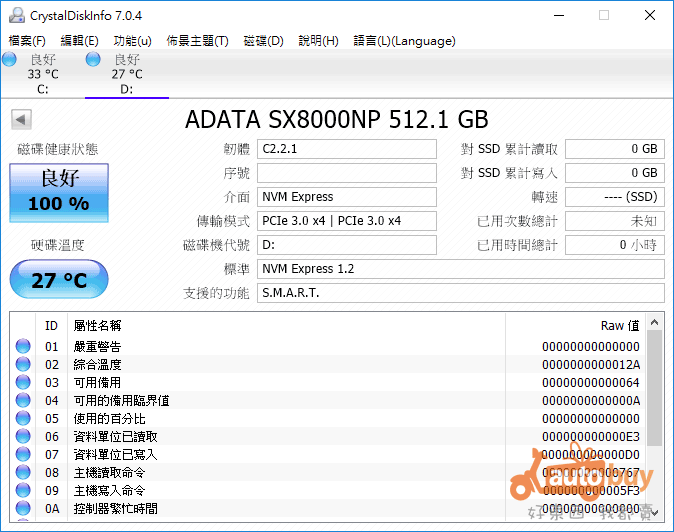674x532 pixels.
Task: Click status orb for attribute 02
Action: click(23, 364)
